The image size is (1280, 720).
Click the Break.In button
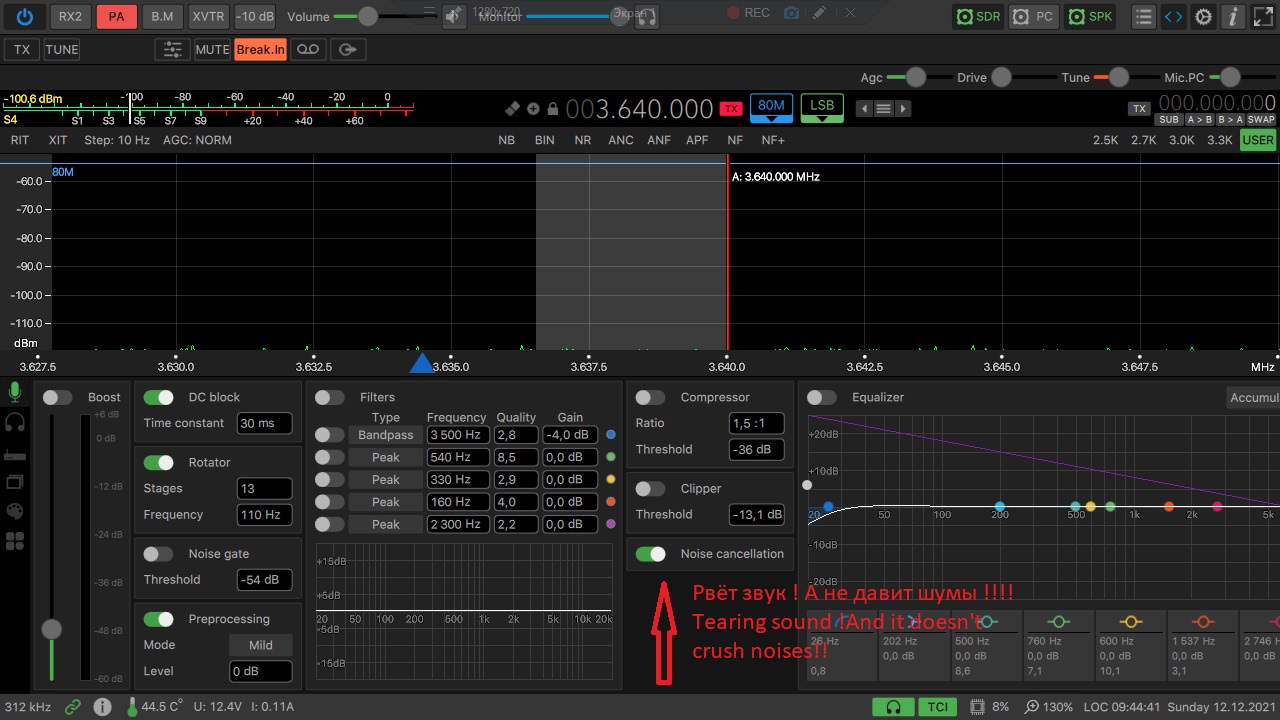click(x=260, y=49)
